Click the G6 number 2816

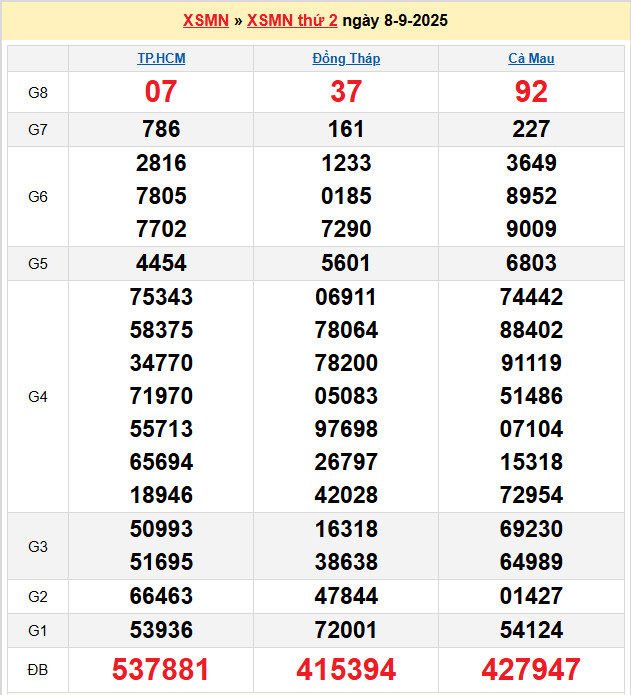[x=161, y=163]
